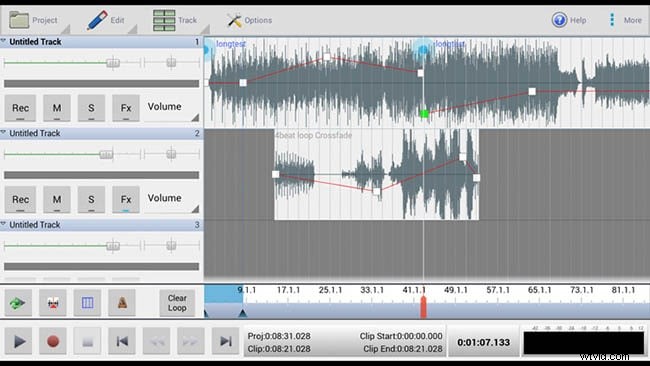Open the Project folder icon
The height and width of the screenshot is (366, 650).
[x=19, y=20]
